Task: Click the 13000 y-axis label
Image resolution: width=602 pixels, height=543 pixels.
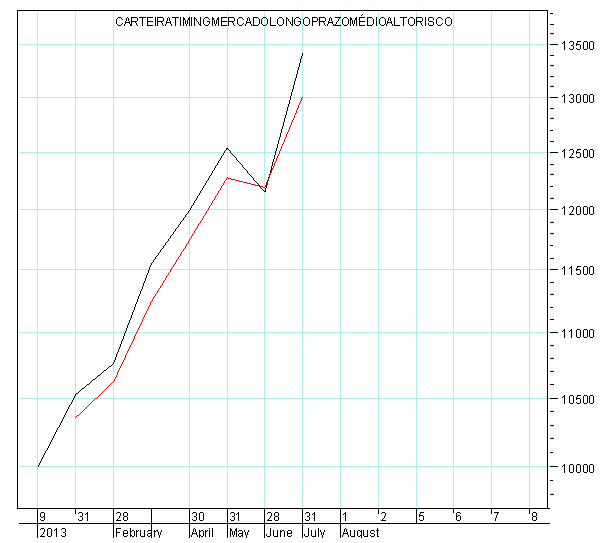Action: (577, 99)
